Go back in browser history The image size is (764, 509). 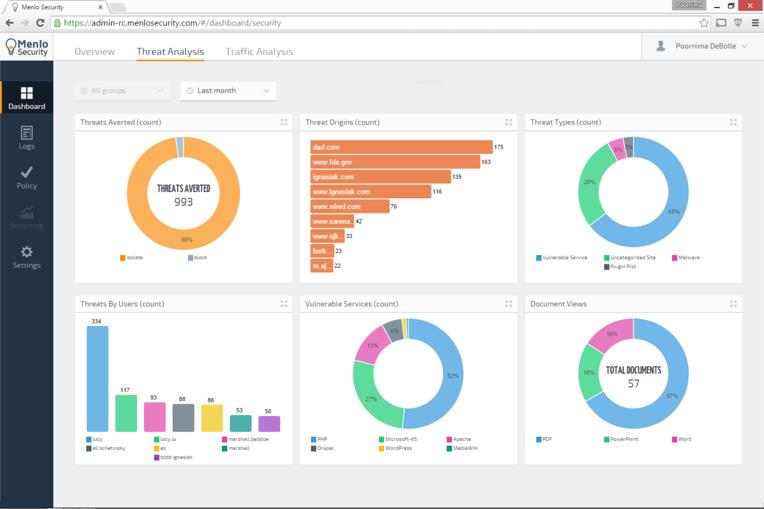tap(9, 22)
